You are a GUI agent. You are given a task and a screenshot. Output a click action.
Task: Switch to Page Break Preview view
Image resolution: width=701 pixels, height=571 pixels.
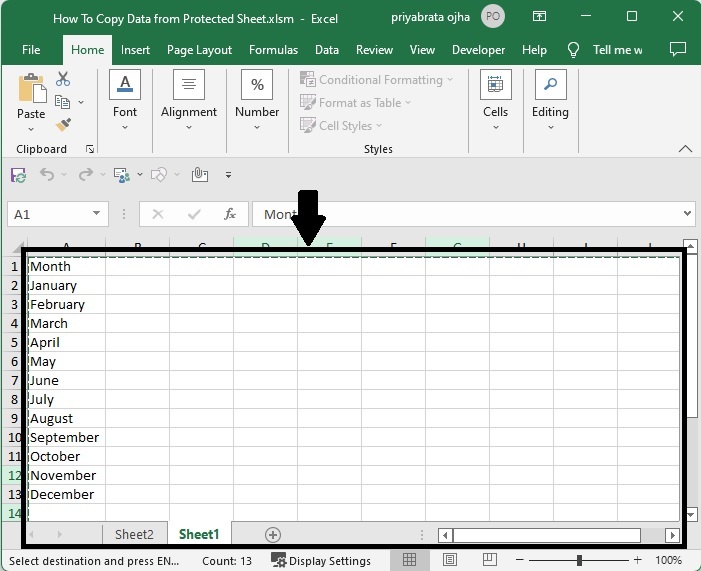coord(491,560)
